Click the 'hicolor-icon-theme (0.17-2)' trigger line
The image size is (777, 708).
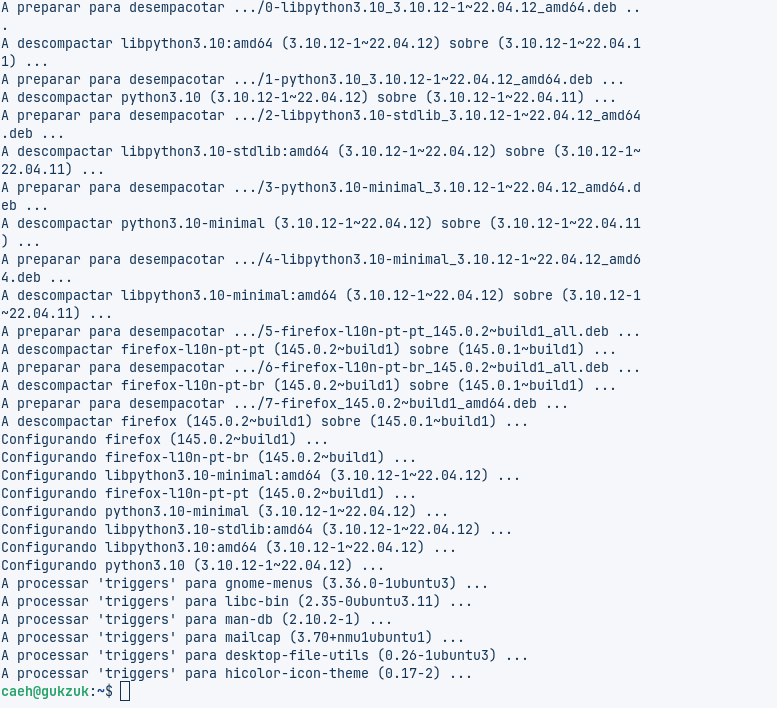pos(236,674)
